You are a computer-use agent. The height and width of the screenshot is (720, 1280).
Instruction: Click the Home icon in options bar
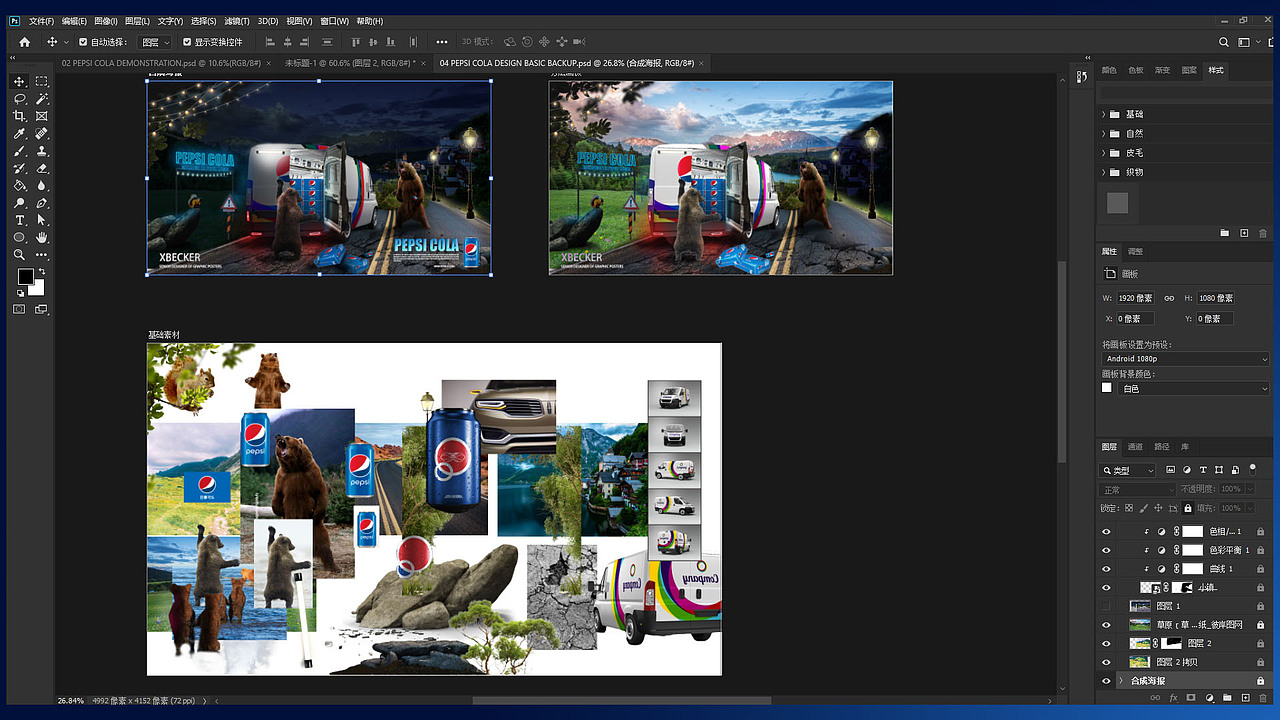click(25, 42)
